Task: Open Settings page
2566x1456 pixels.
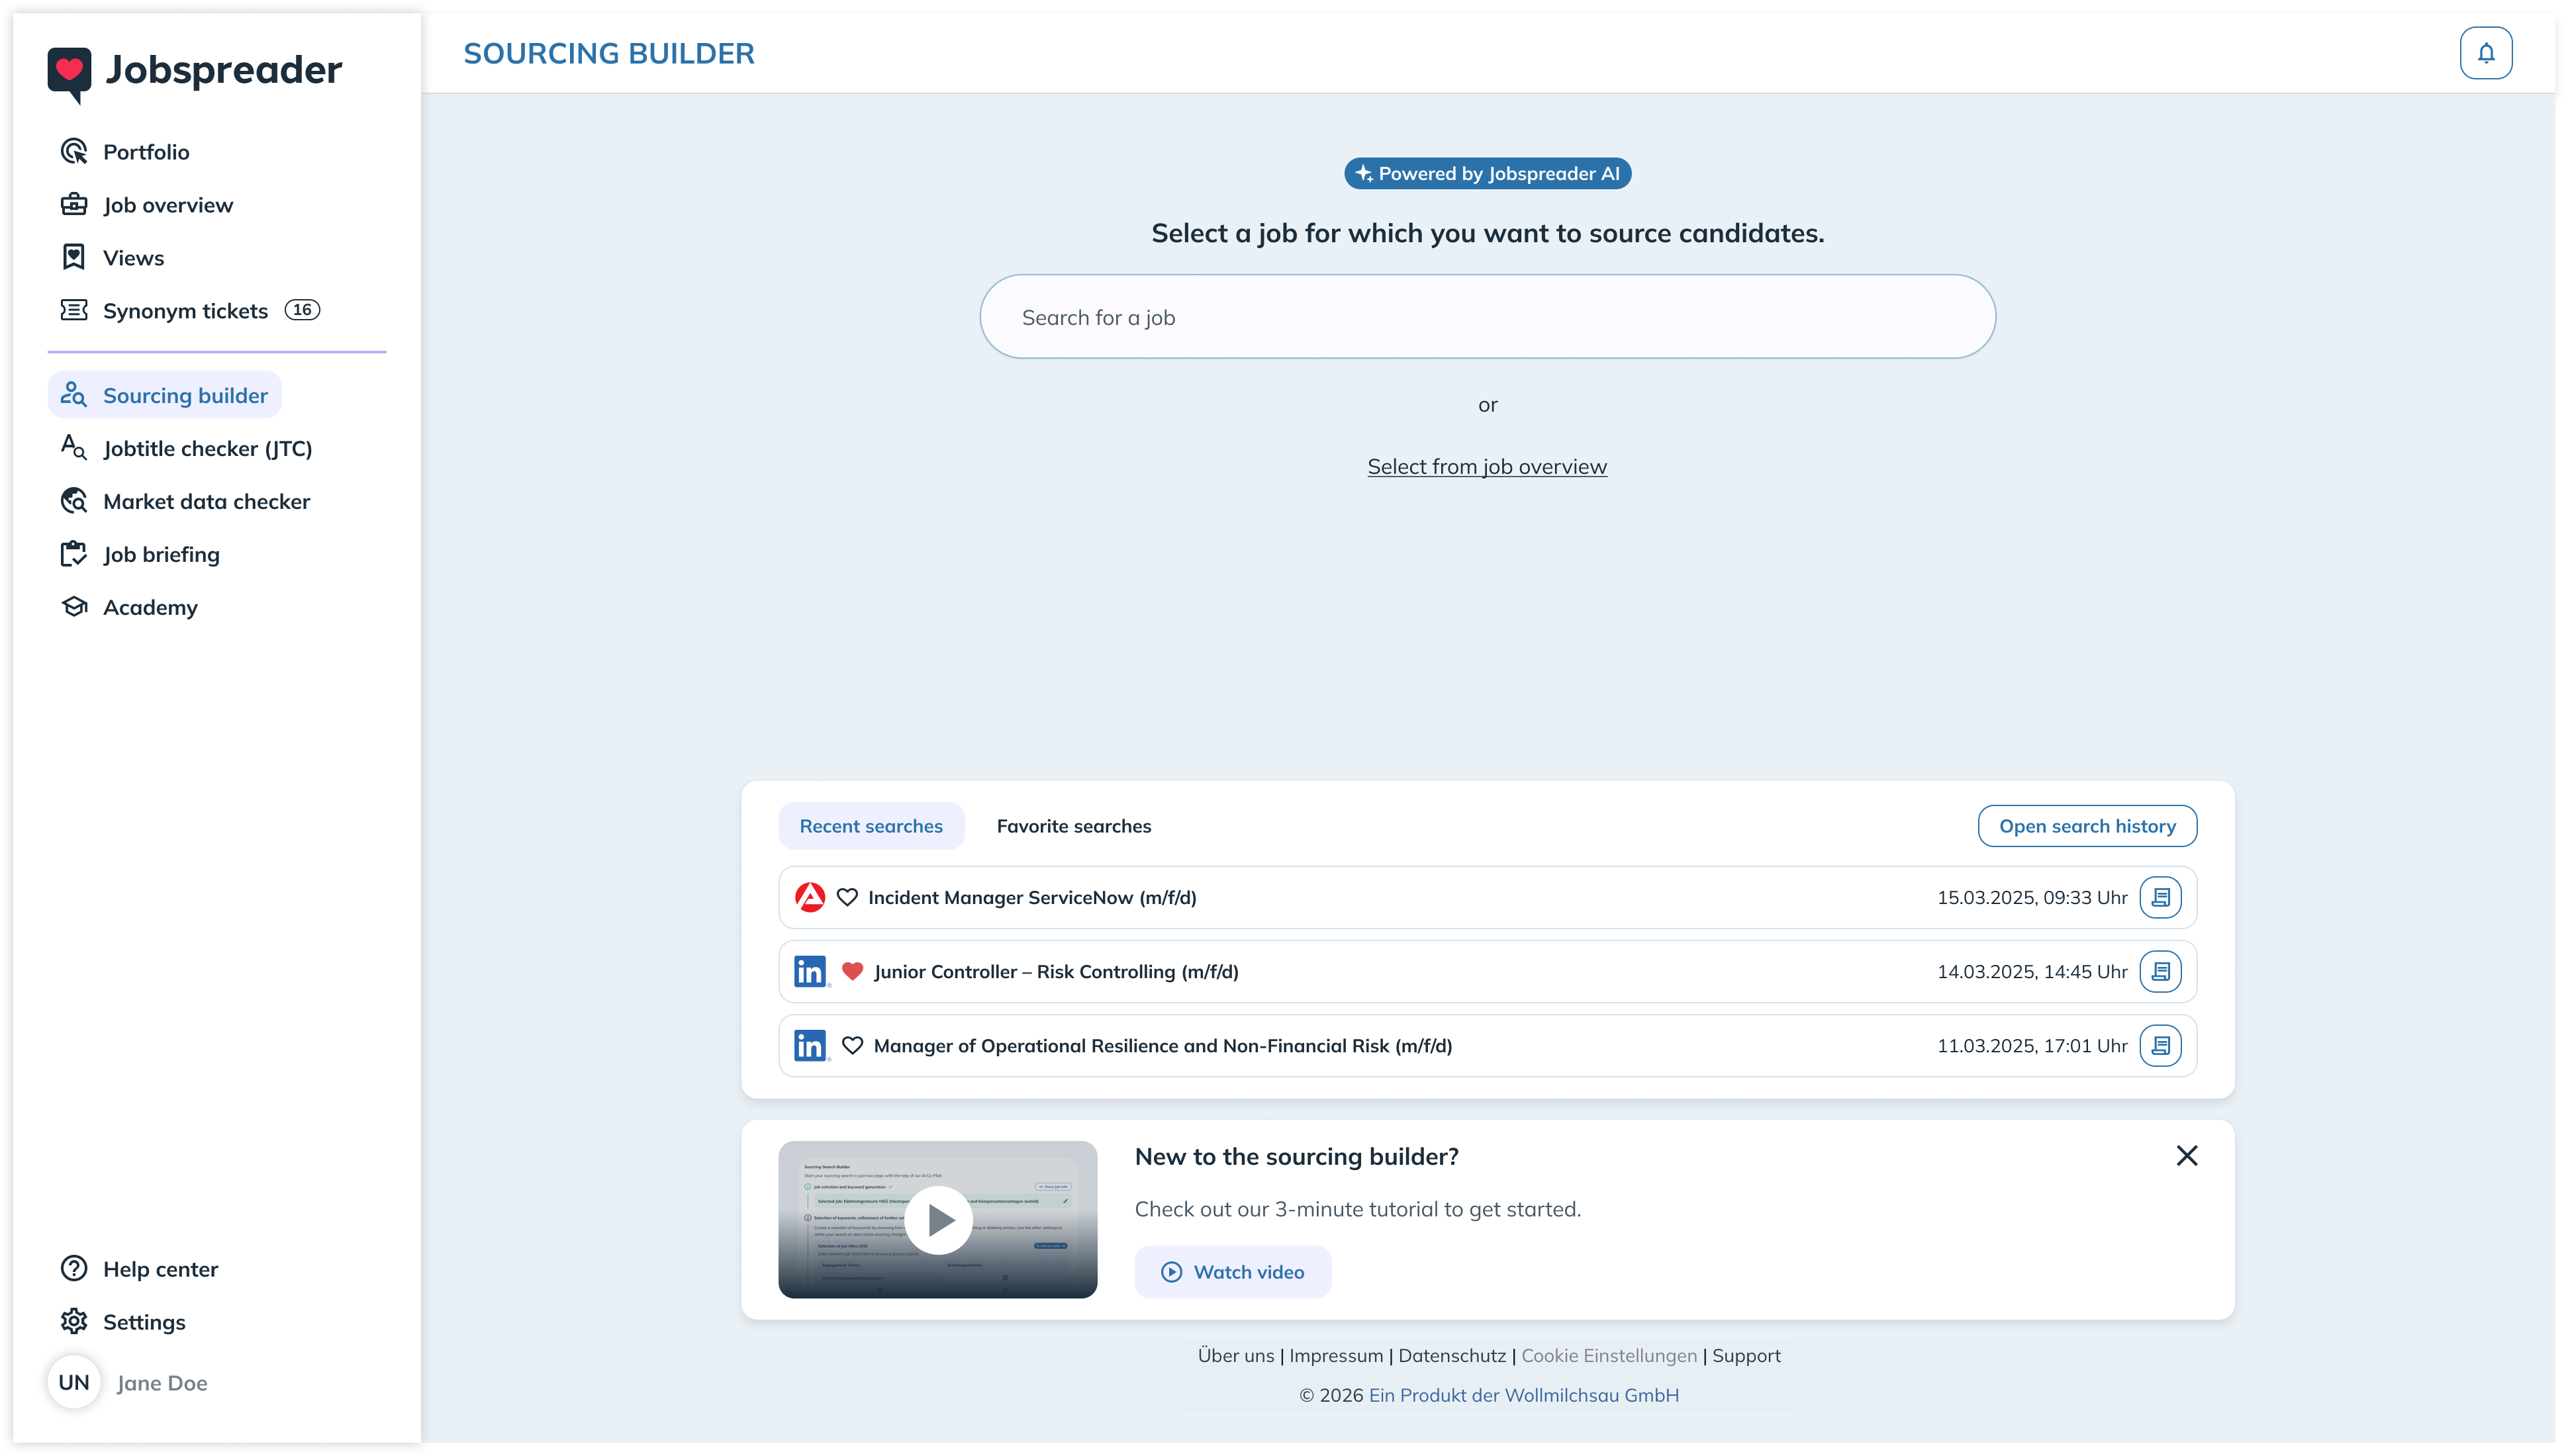Action: pos(145,1322)
